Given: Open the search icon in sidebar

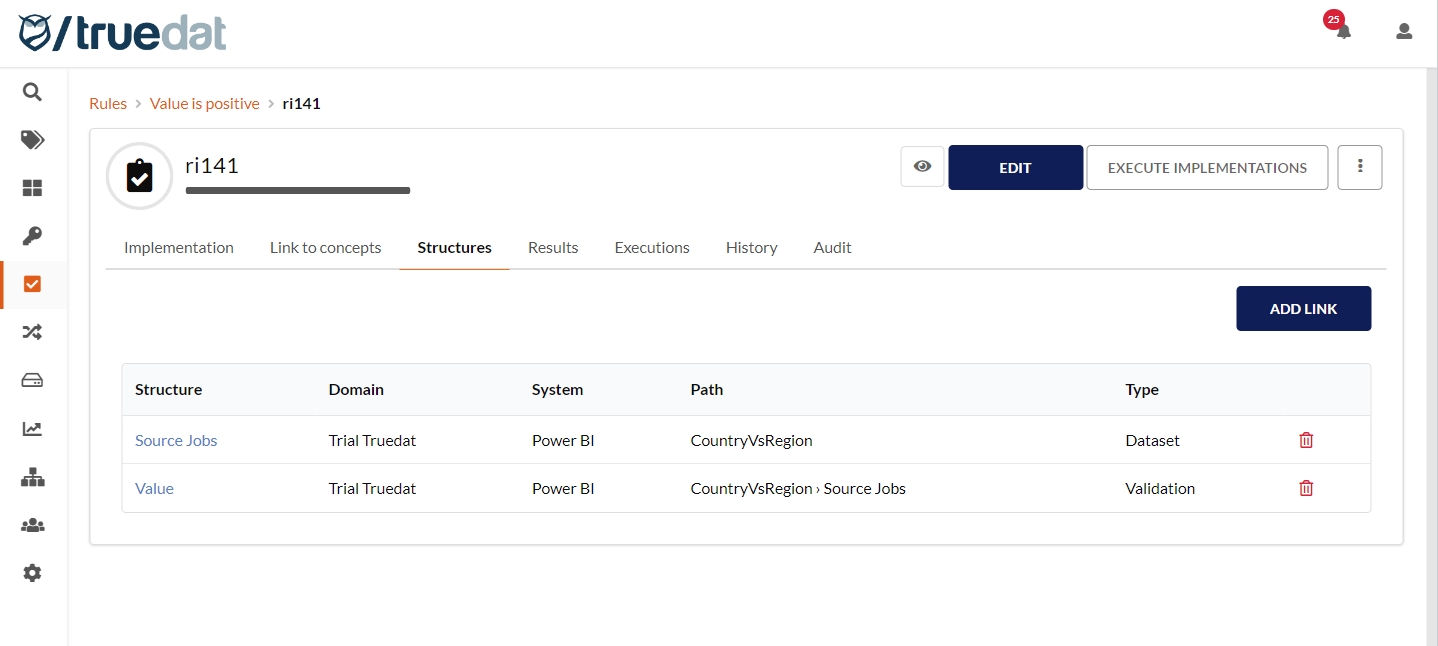Looking at the screenshot, I should 32,92.
